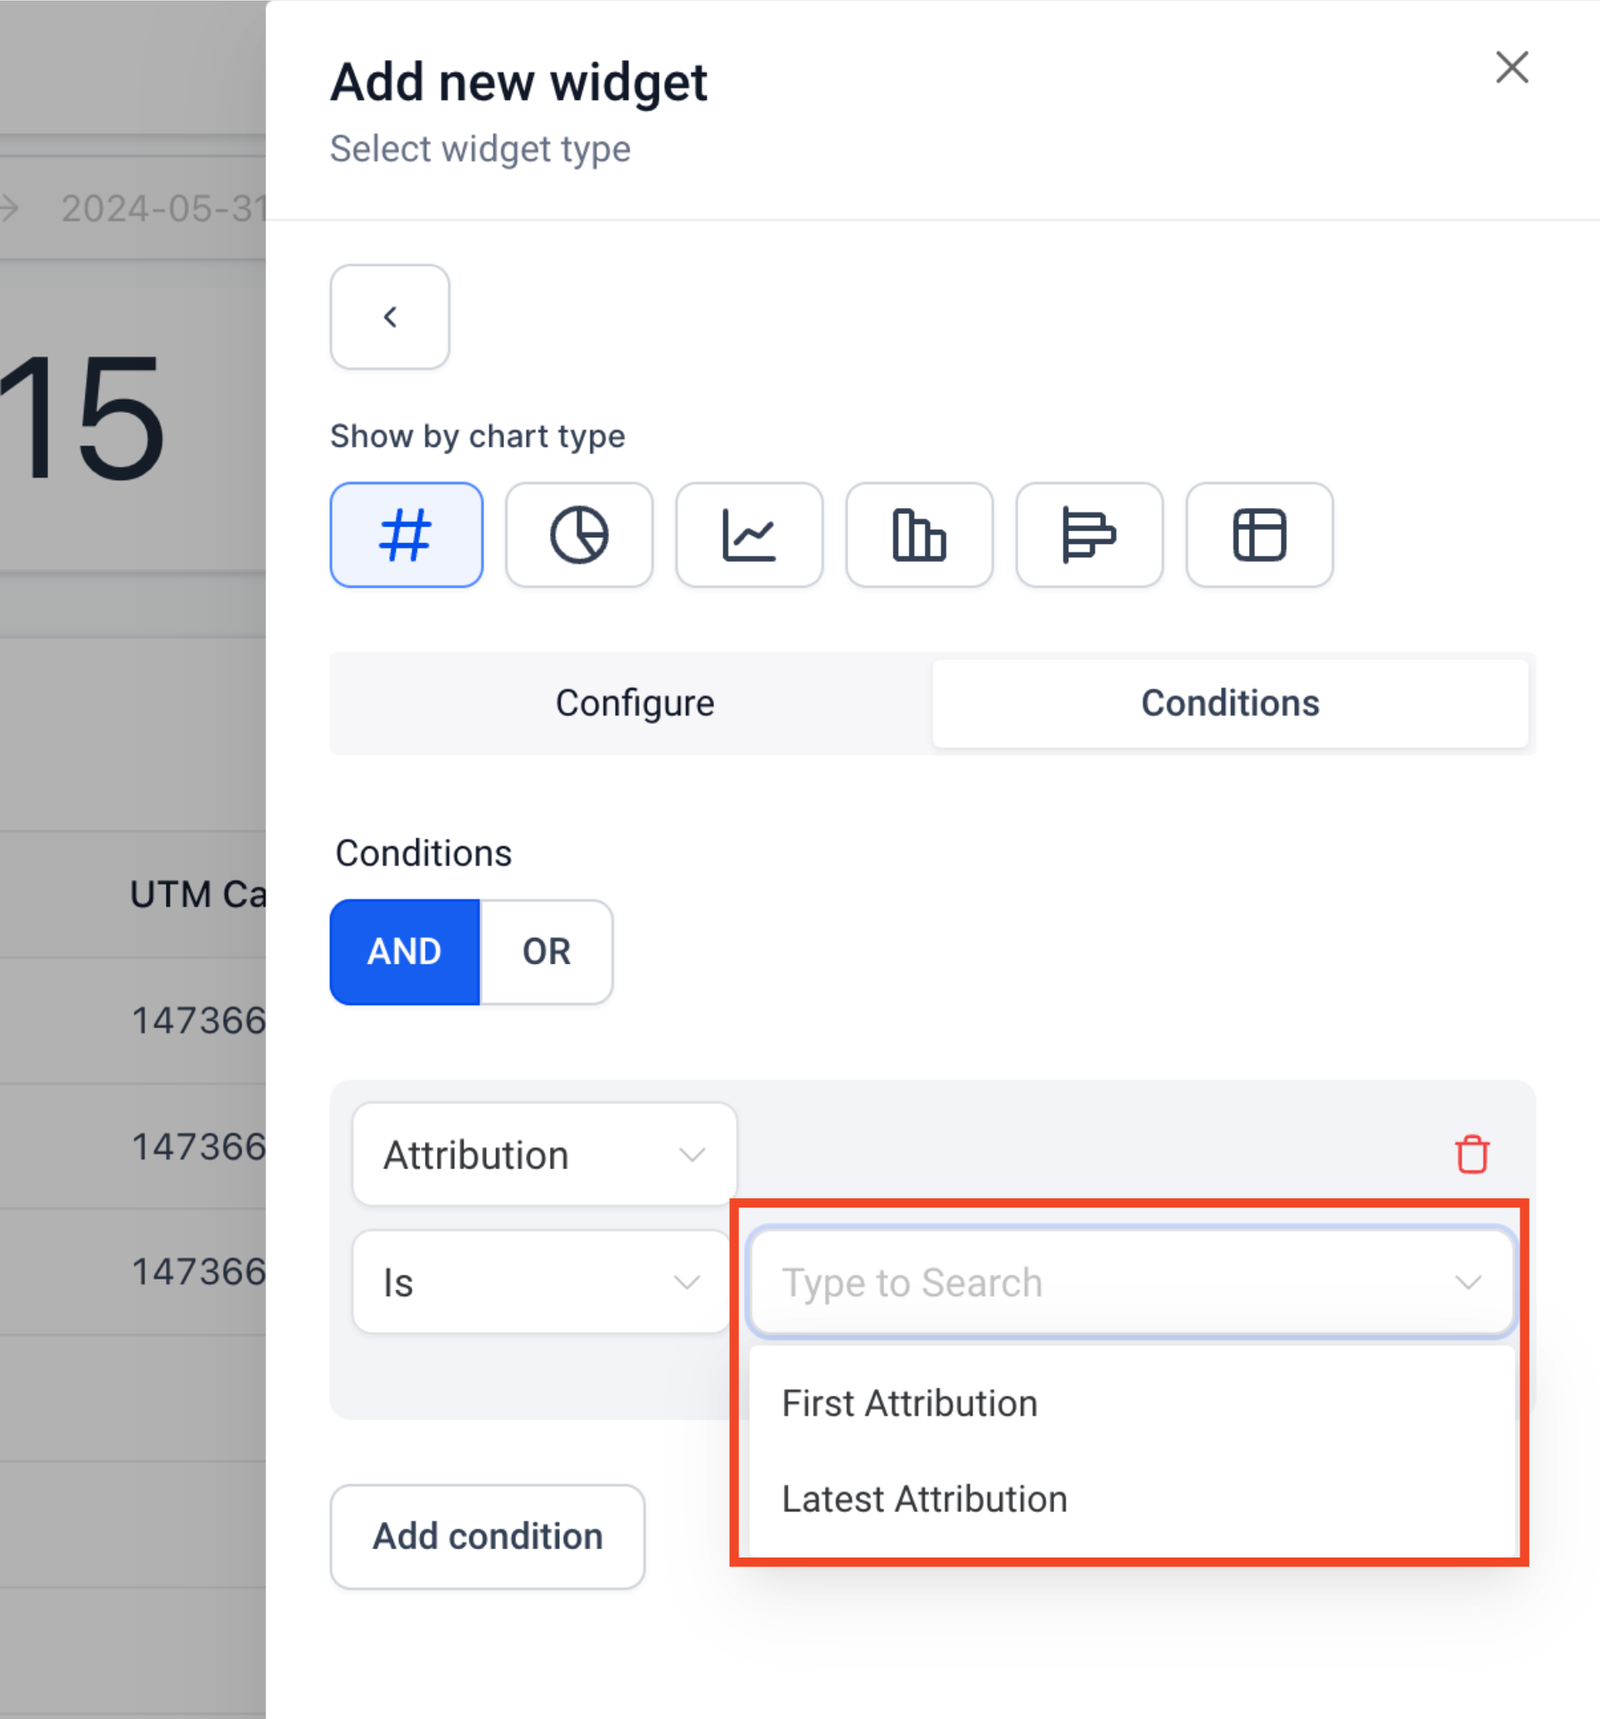Screen dimensions: 1600x1719
Task: Expand the 'Is' operator dropdown
Action: pos(541,1282)
